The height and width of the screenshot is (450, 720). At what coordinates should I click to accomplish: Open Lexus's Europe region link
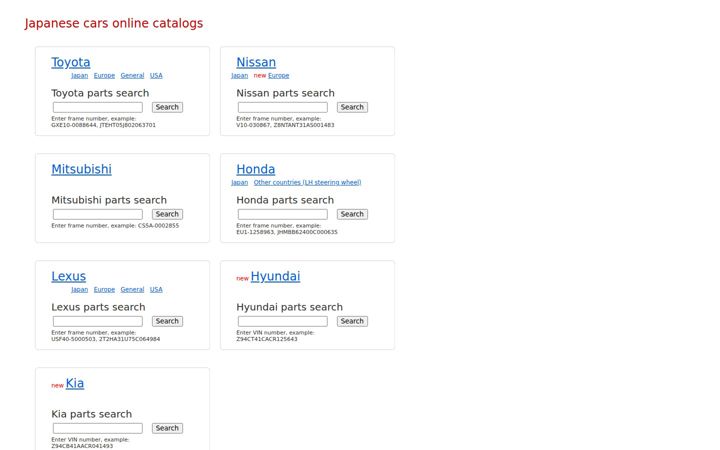pyautogui.click(x=104, y=289)
